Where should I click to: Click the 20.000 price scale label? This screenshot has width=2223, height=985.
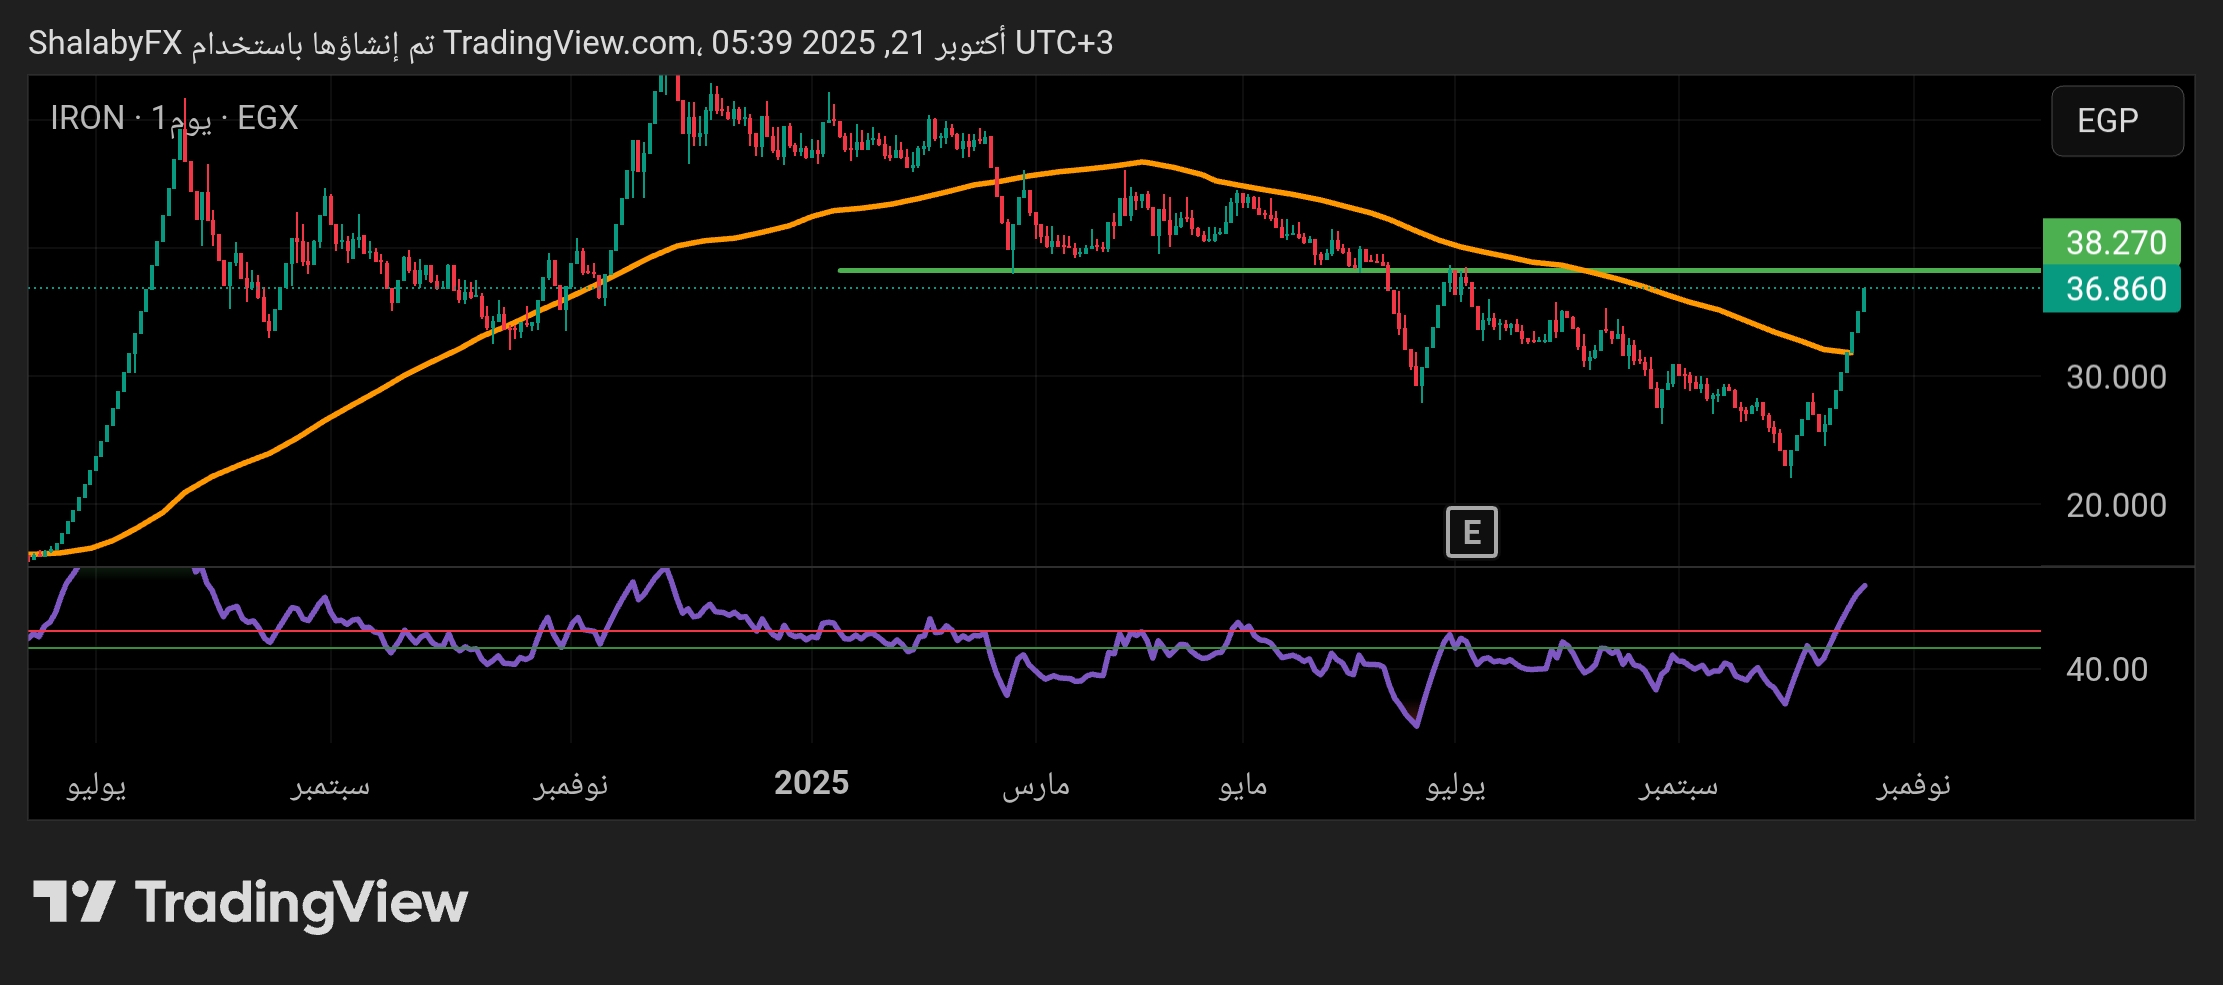pyautogui.click(x=2115, y=505)
